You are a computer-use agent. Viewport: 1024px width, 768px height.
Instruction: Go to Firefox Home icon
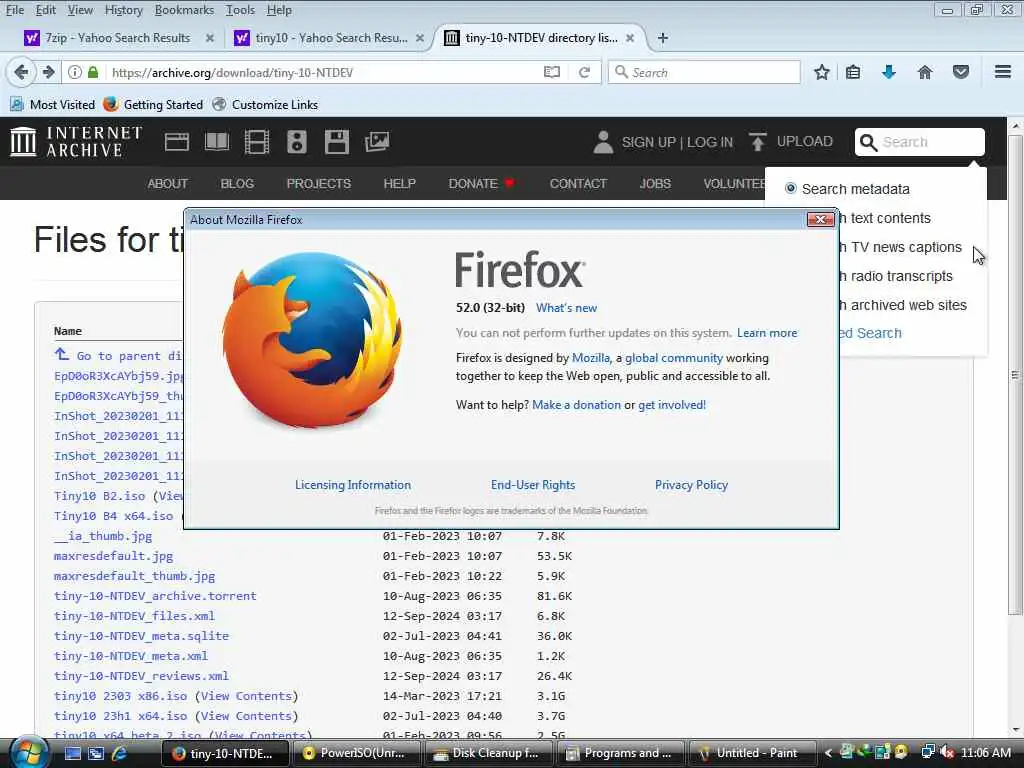coord(925,72)
